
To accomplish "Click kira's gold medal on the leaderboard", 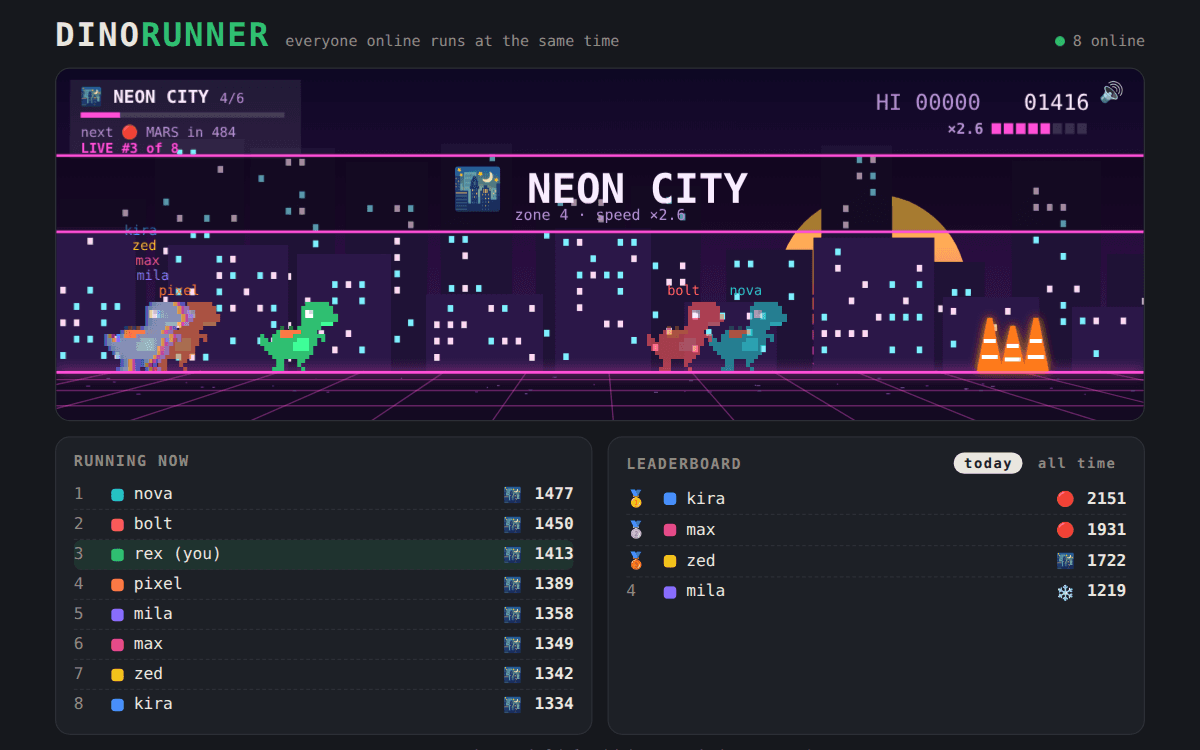I will tap(635, 499).
